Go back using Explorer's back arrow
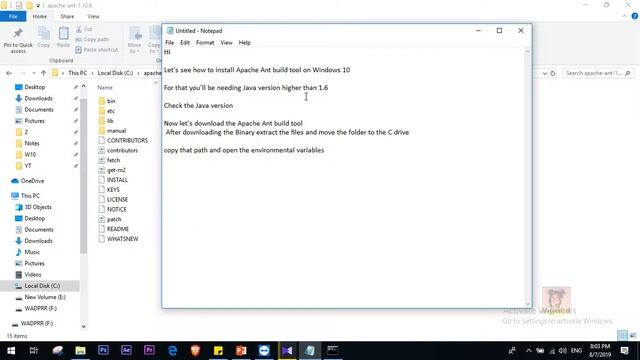Screen dimensions: 640x360 [9, 73]
